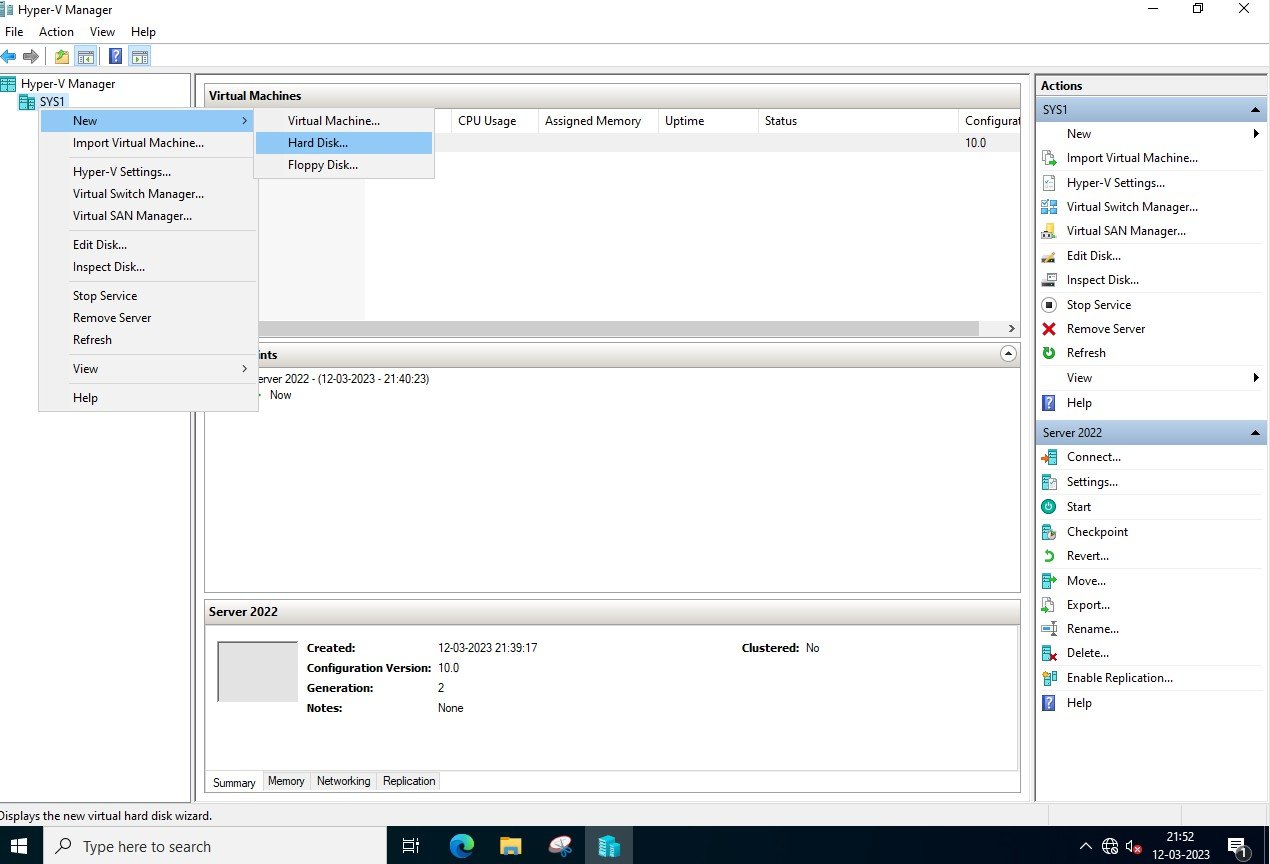
Task: Select Import Virtual Machine in the context menu
Action: (x=148, y=143)
